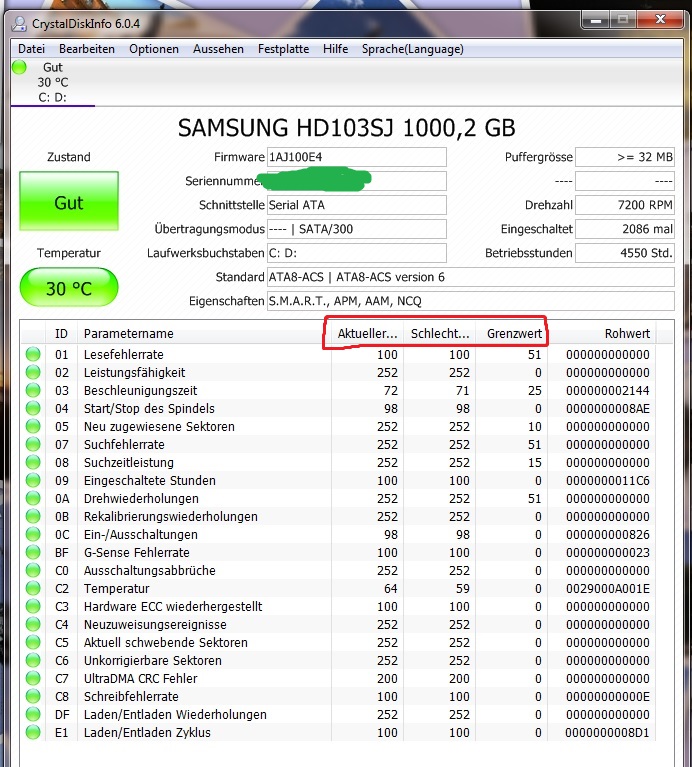692x767 pixels.
Task: Select the Beschleunigungszeit parameter name
Action: point(140,390)
